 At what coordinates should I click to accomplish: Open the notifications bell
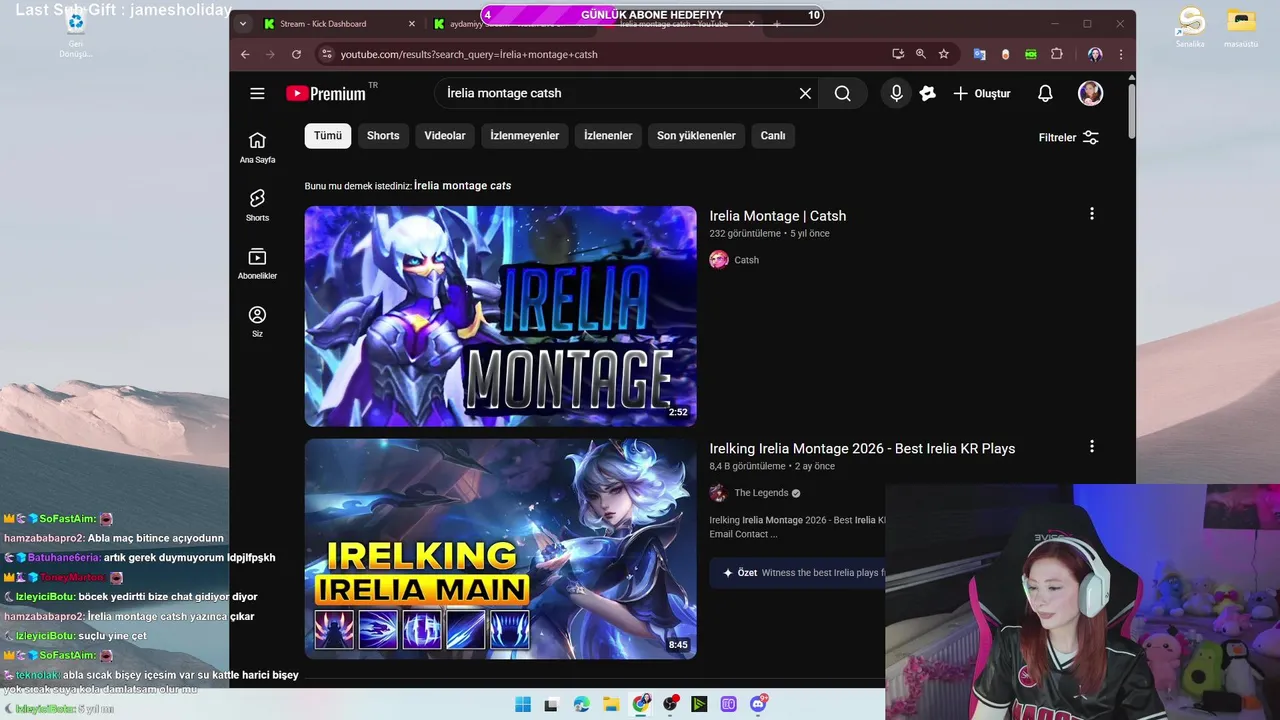click(x=1045, y=93)
